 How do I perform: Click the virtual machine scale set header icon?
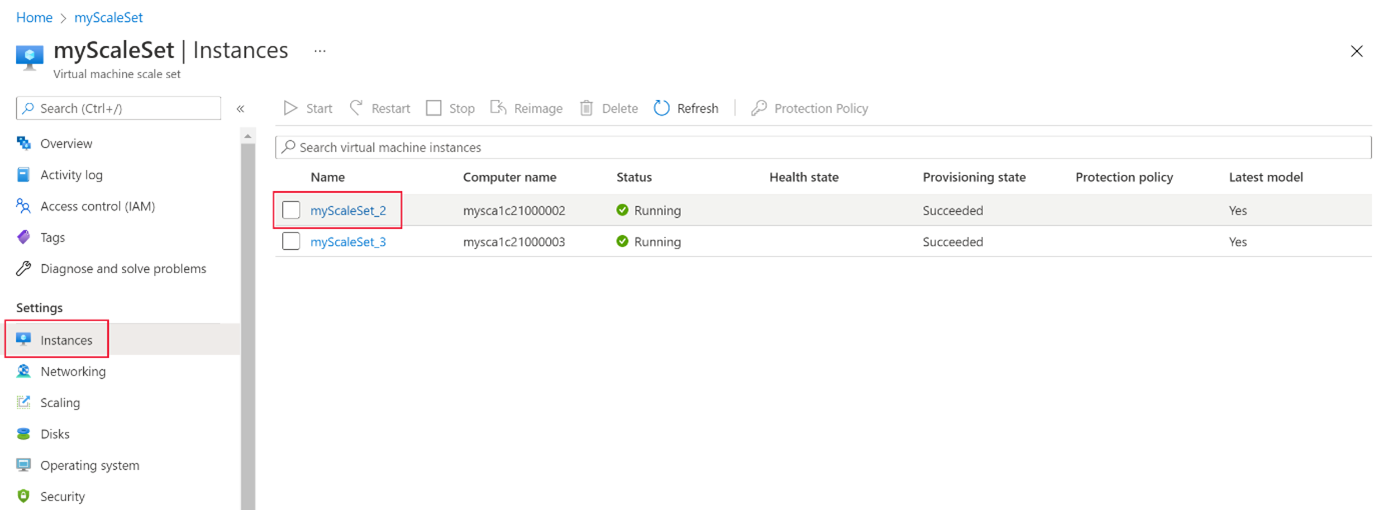point(30,56)
